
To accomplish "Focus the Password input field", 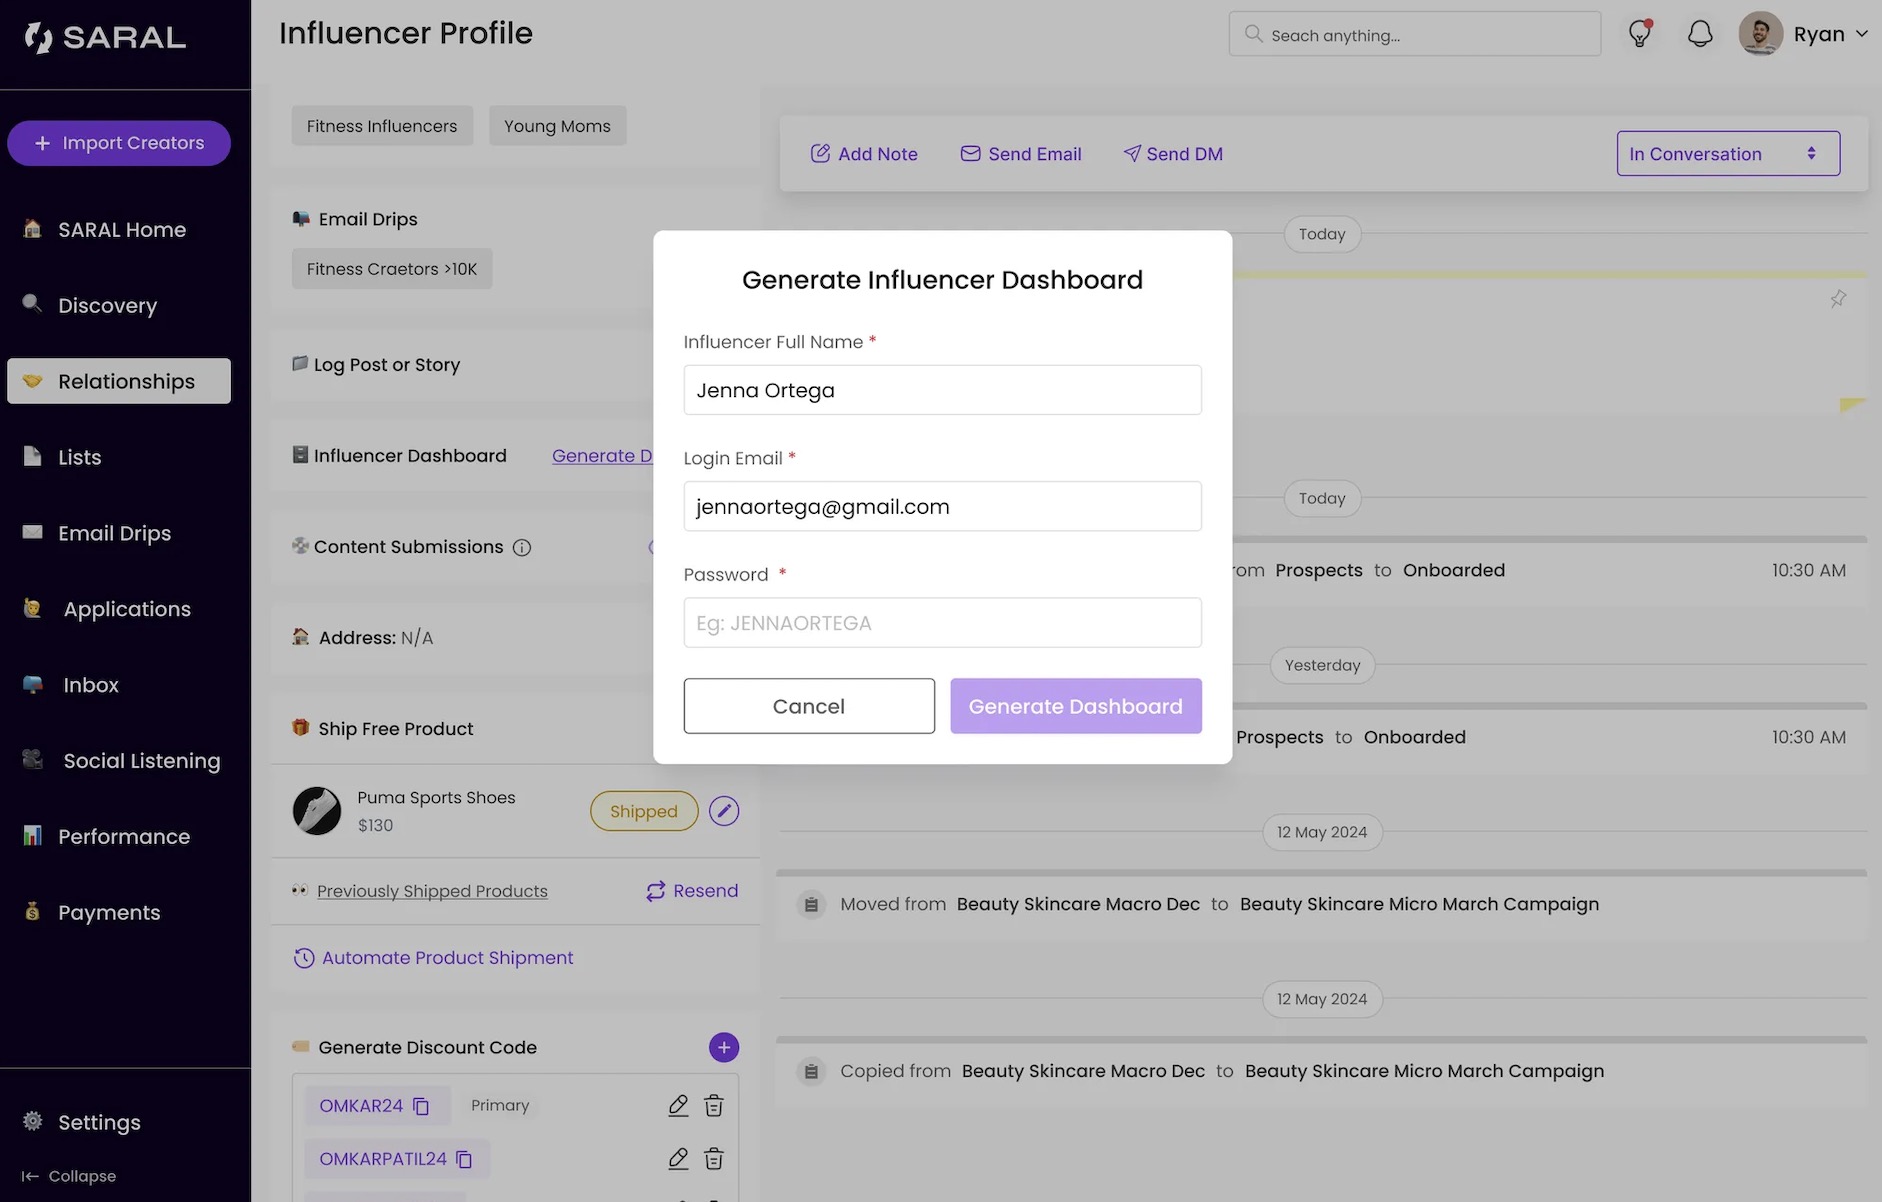I will (942, 623).
